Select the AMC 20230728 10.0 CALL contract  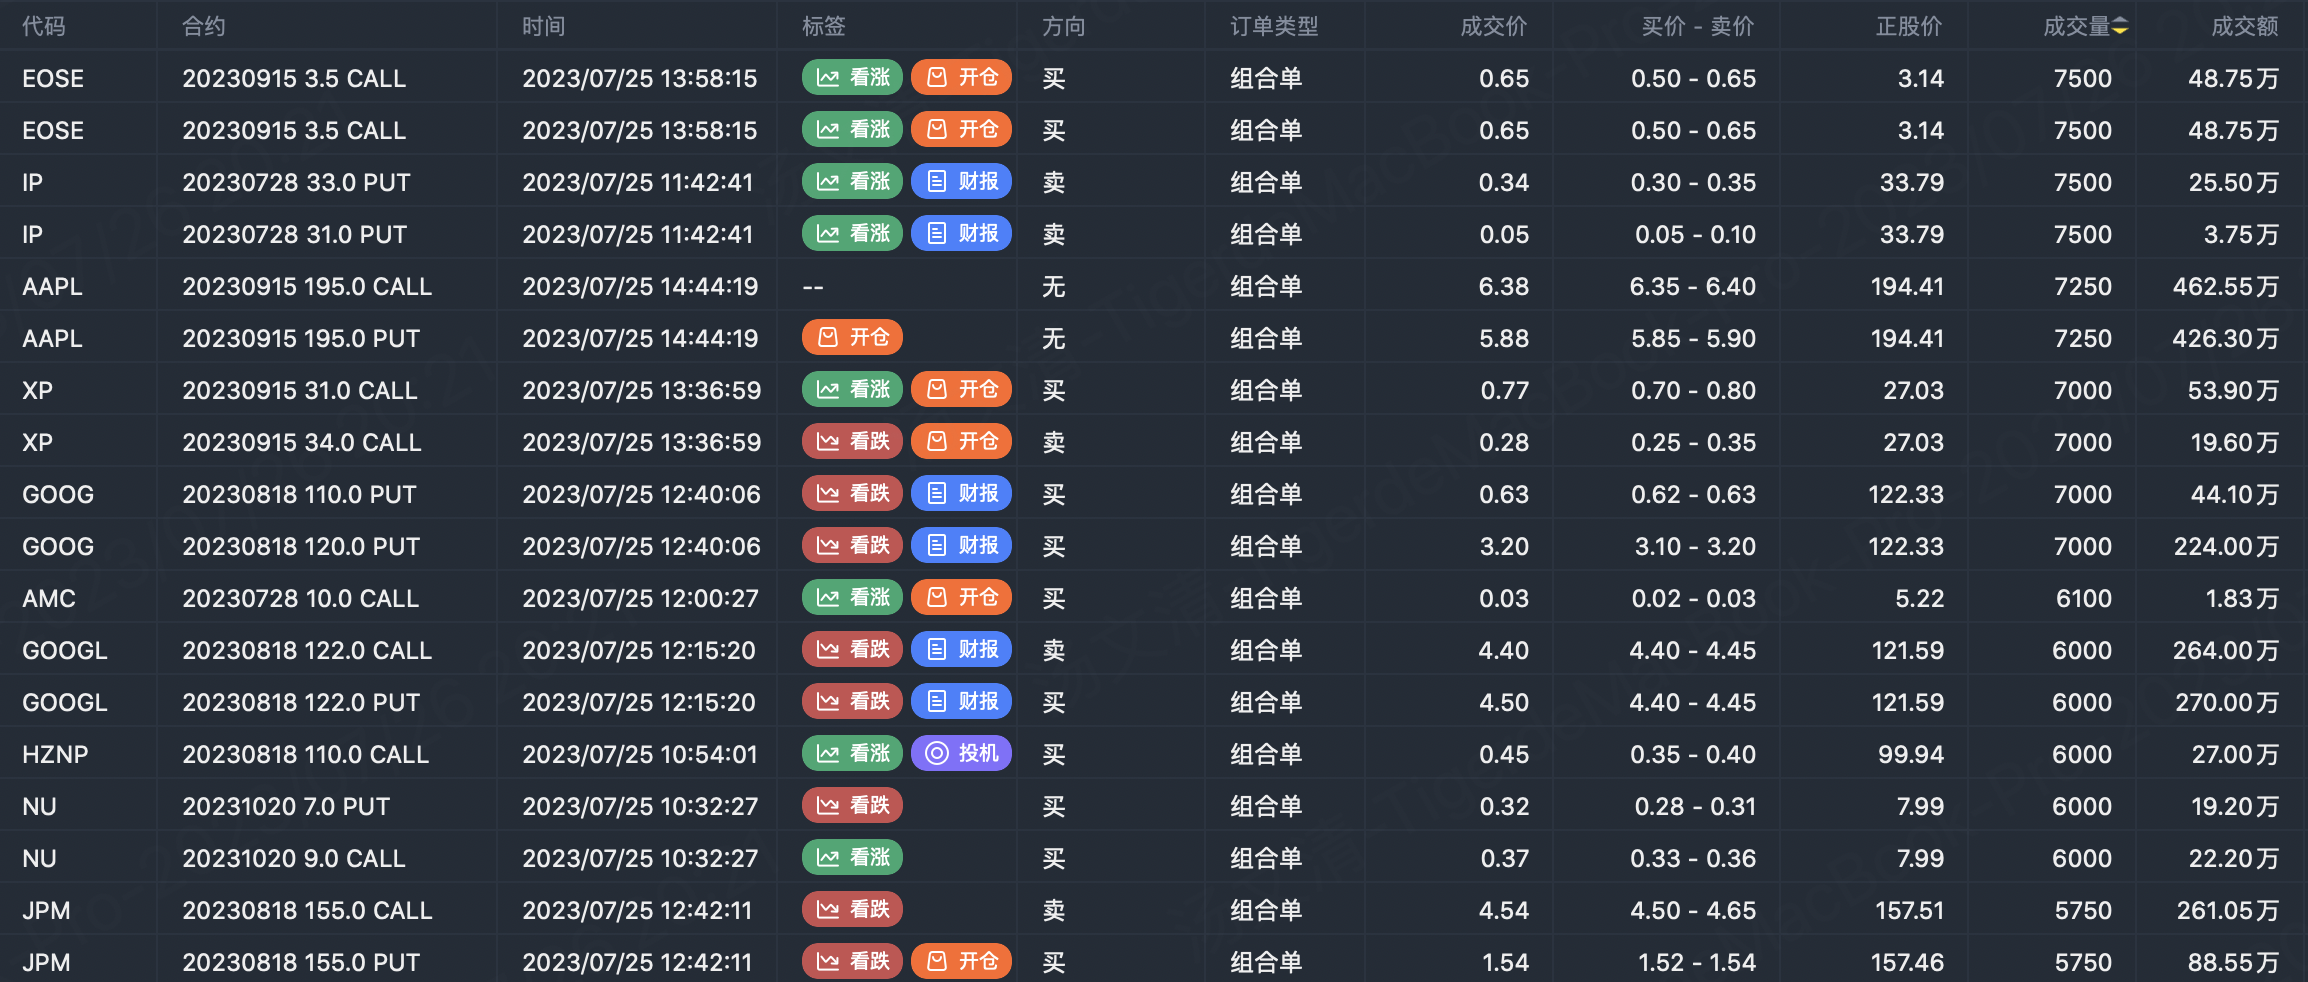pos(300,599)
